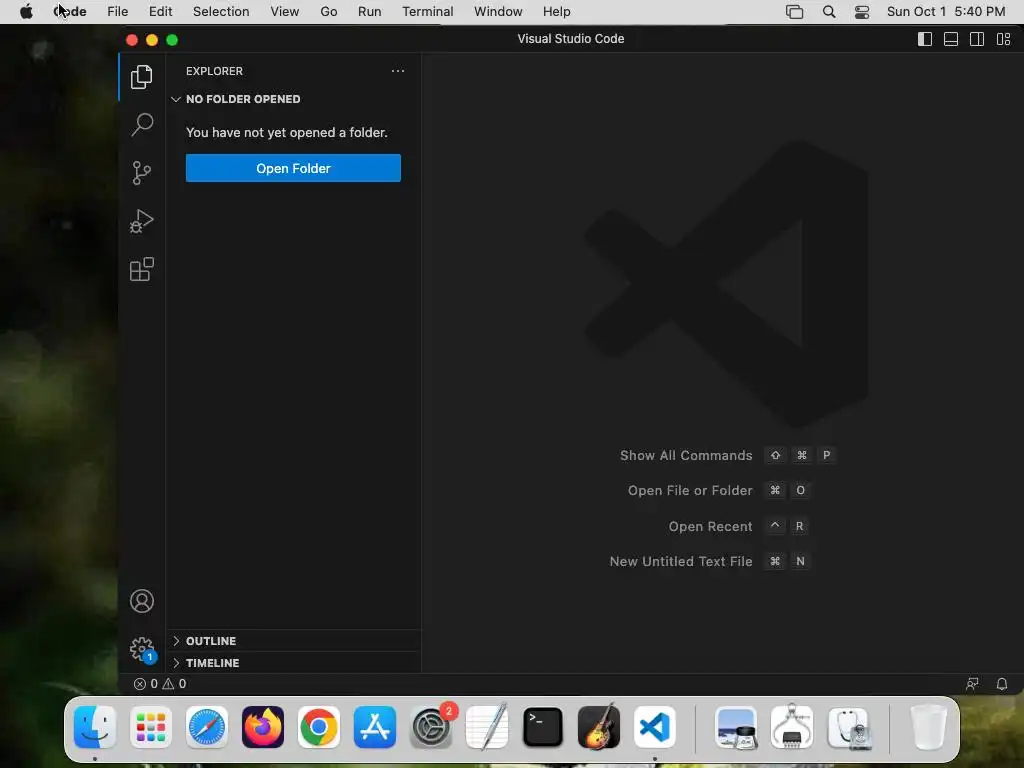The image size is (1024, 768).
Task: Show errors and warnings count in status bar
Action: [x=160, y=684]
